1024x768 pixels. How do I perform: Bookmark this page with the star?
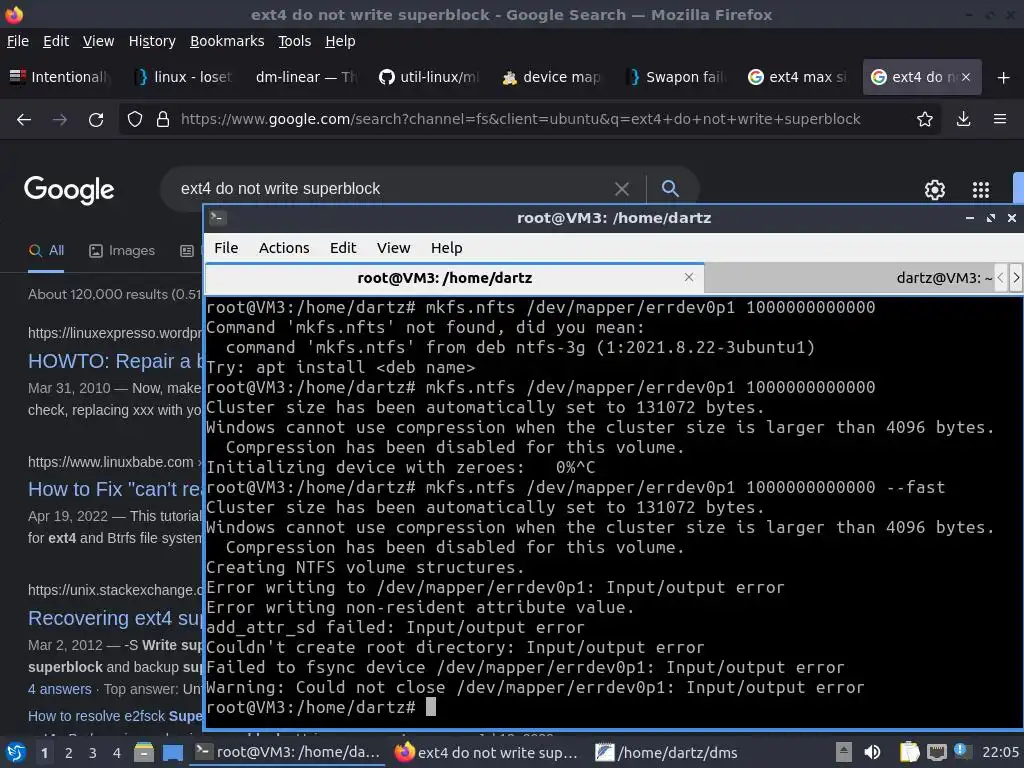point(925,119)
